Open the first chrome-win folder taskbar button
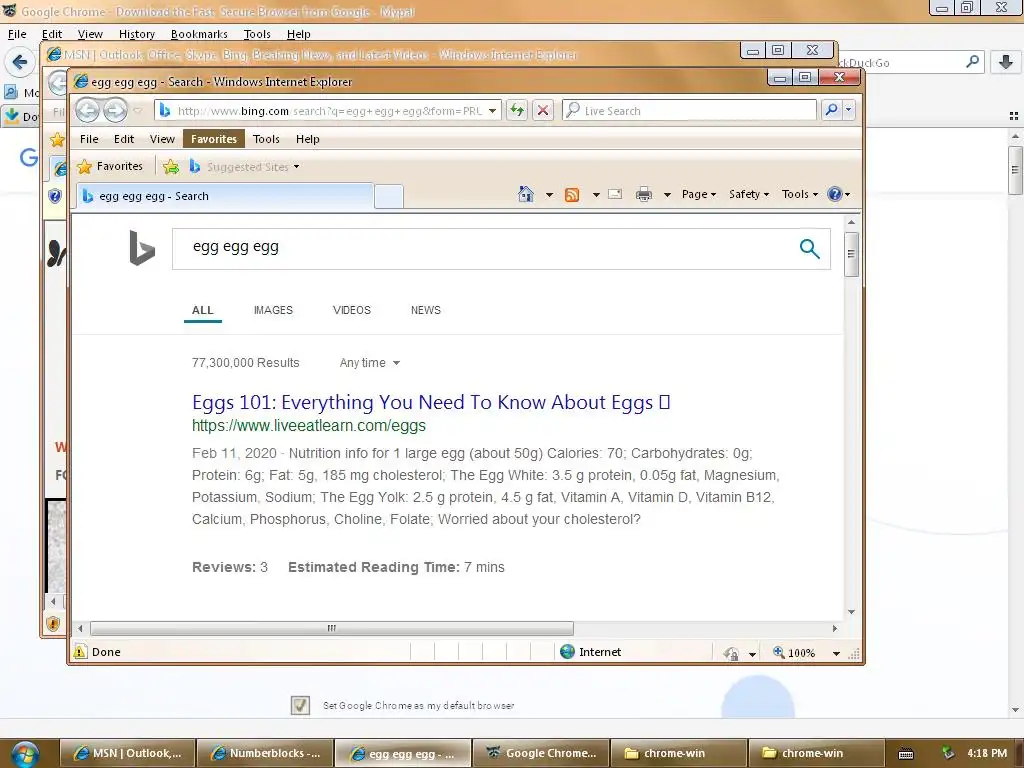1024x768 pixels. pos(679,754)
